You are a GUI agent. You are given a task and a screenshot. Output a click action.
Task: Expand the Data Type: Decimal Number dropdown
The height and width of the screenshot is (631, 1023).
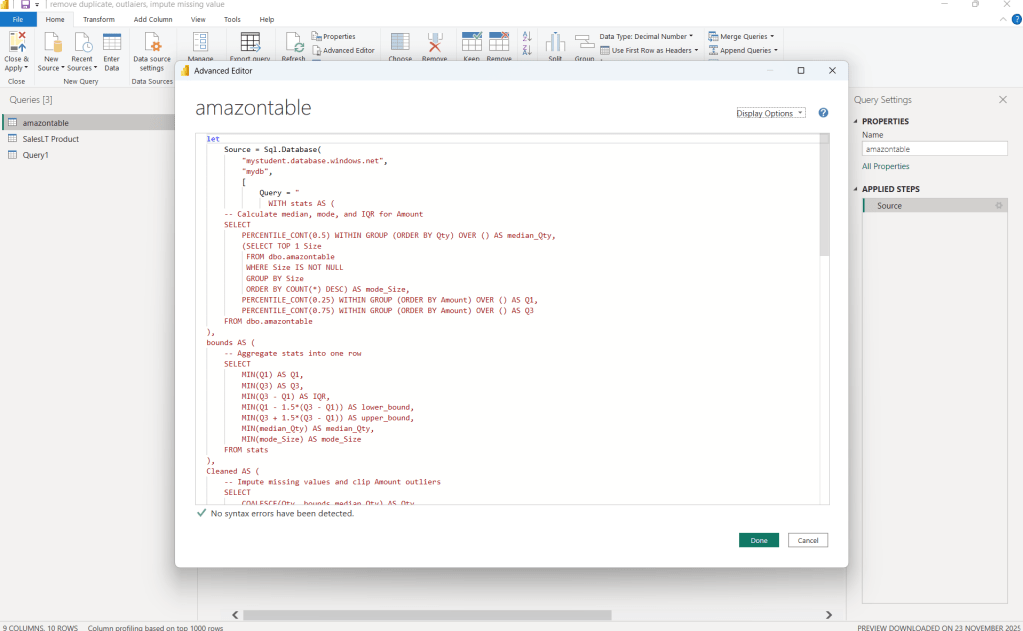point(645,36)
